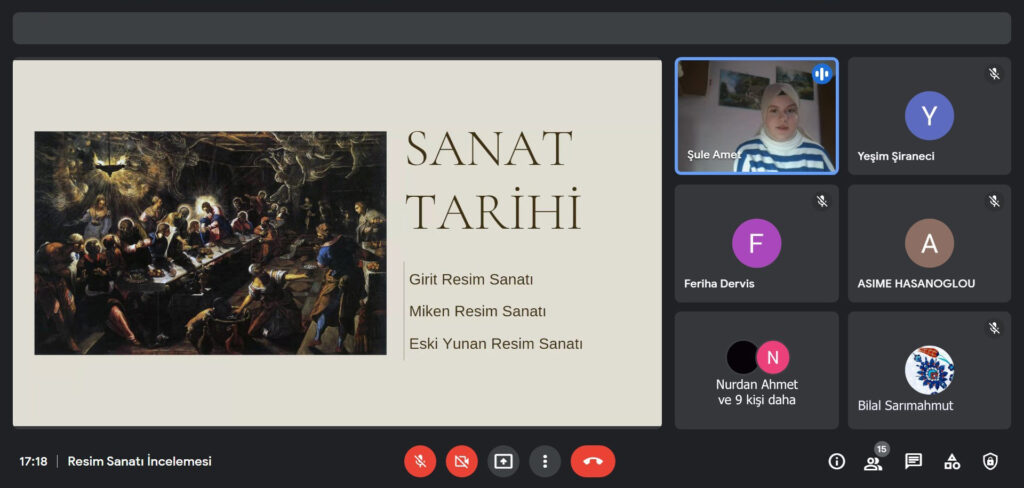Click the blue speaking indicator on Şule Amet

point(822,73)
